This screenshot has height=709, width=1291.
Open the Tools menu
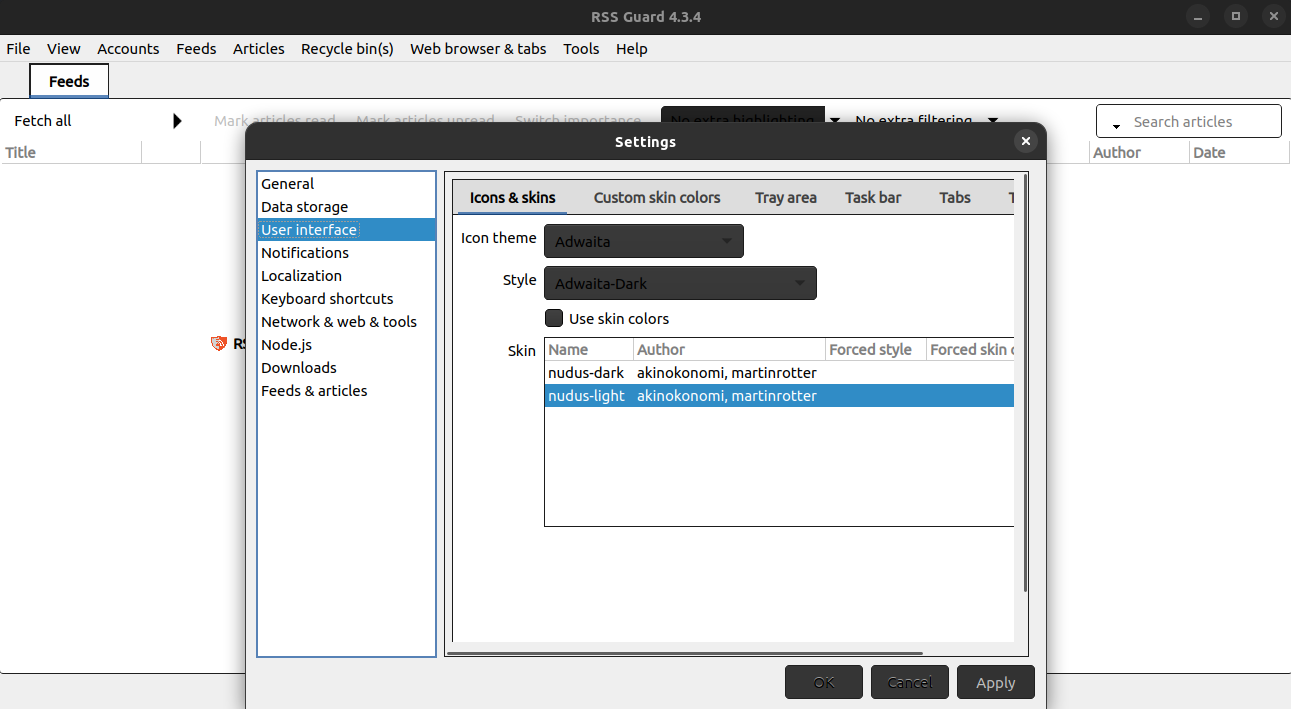[581, 48]
